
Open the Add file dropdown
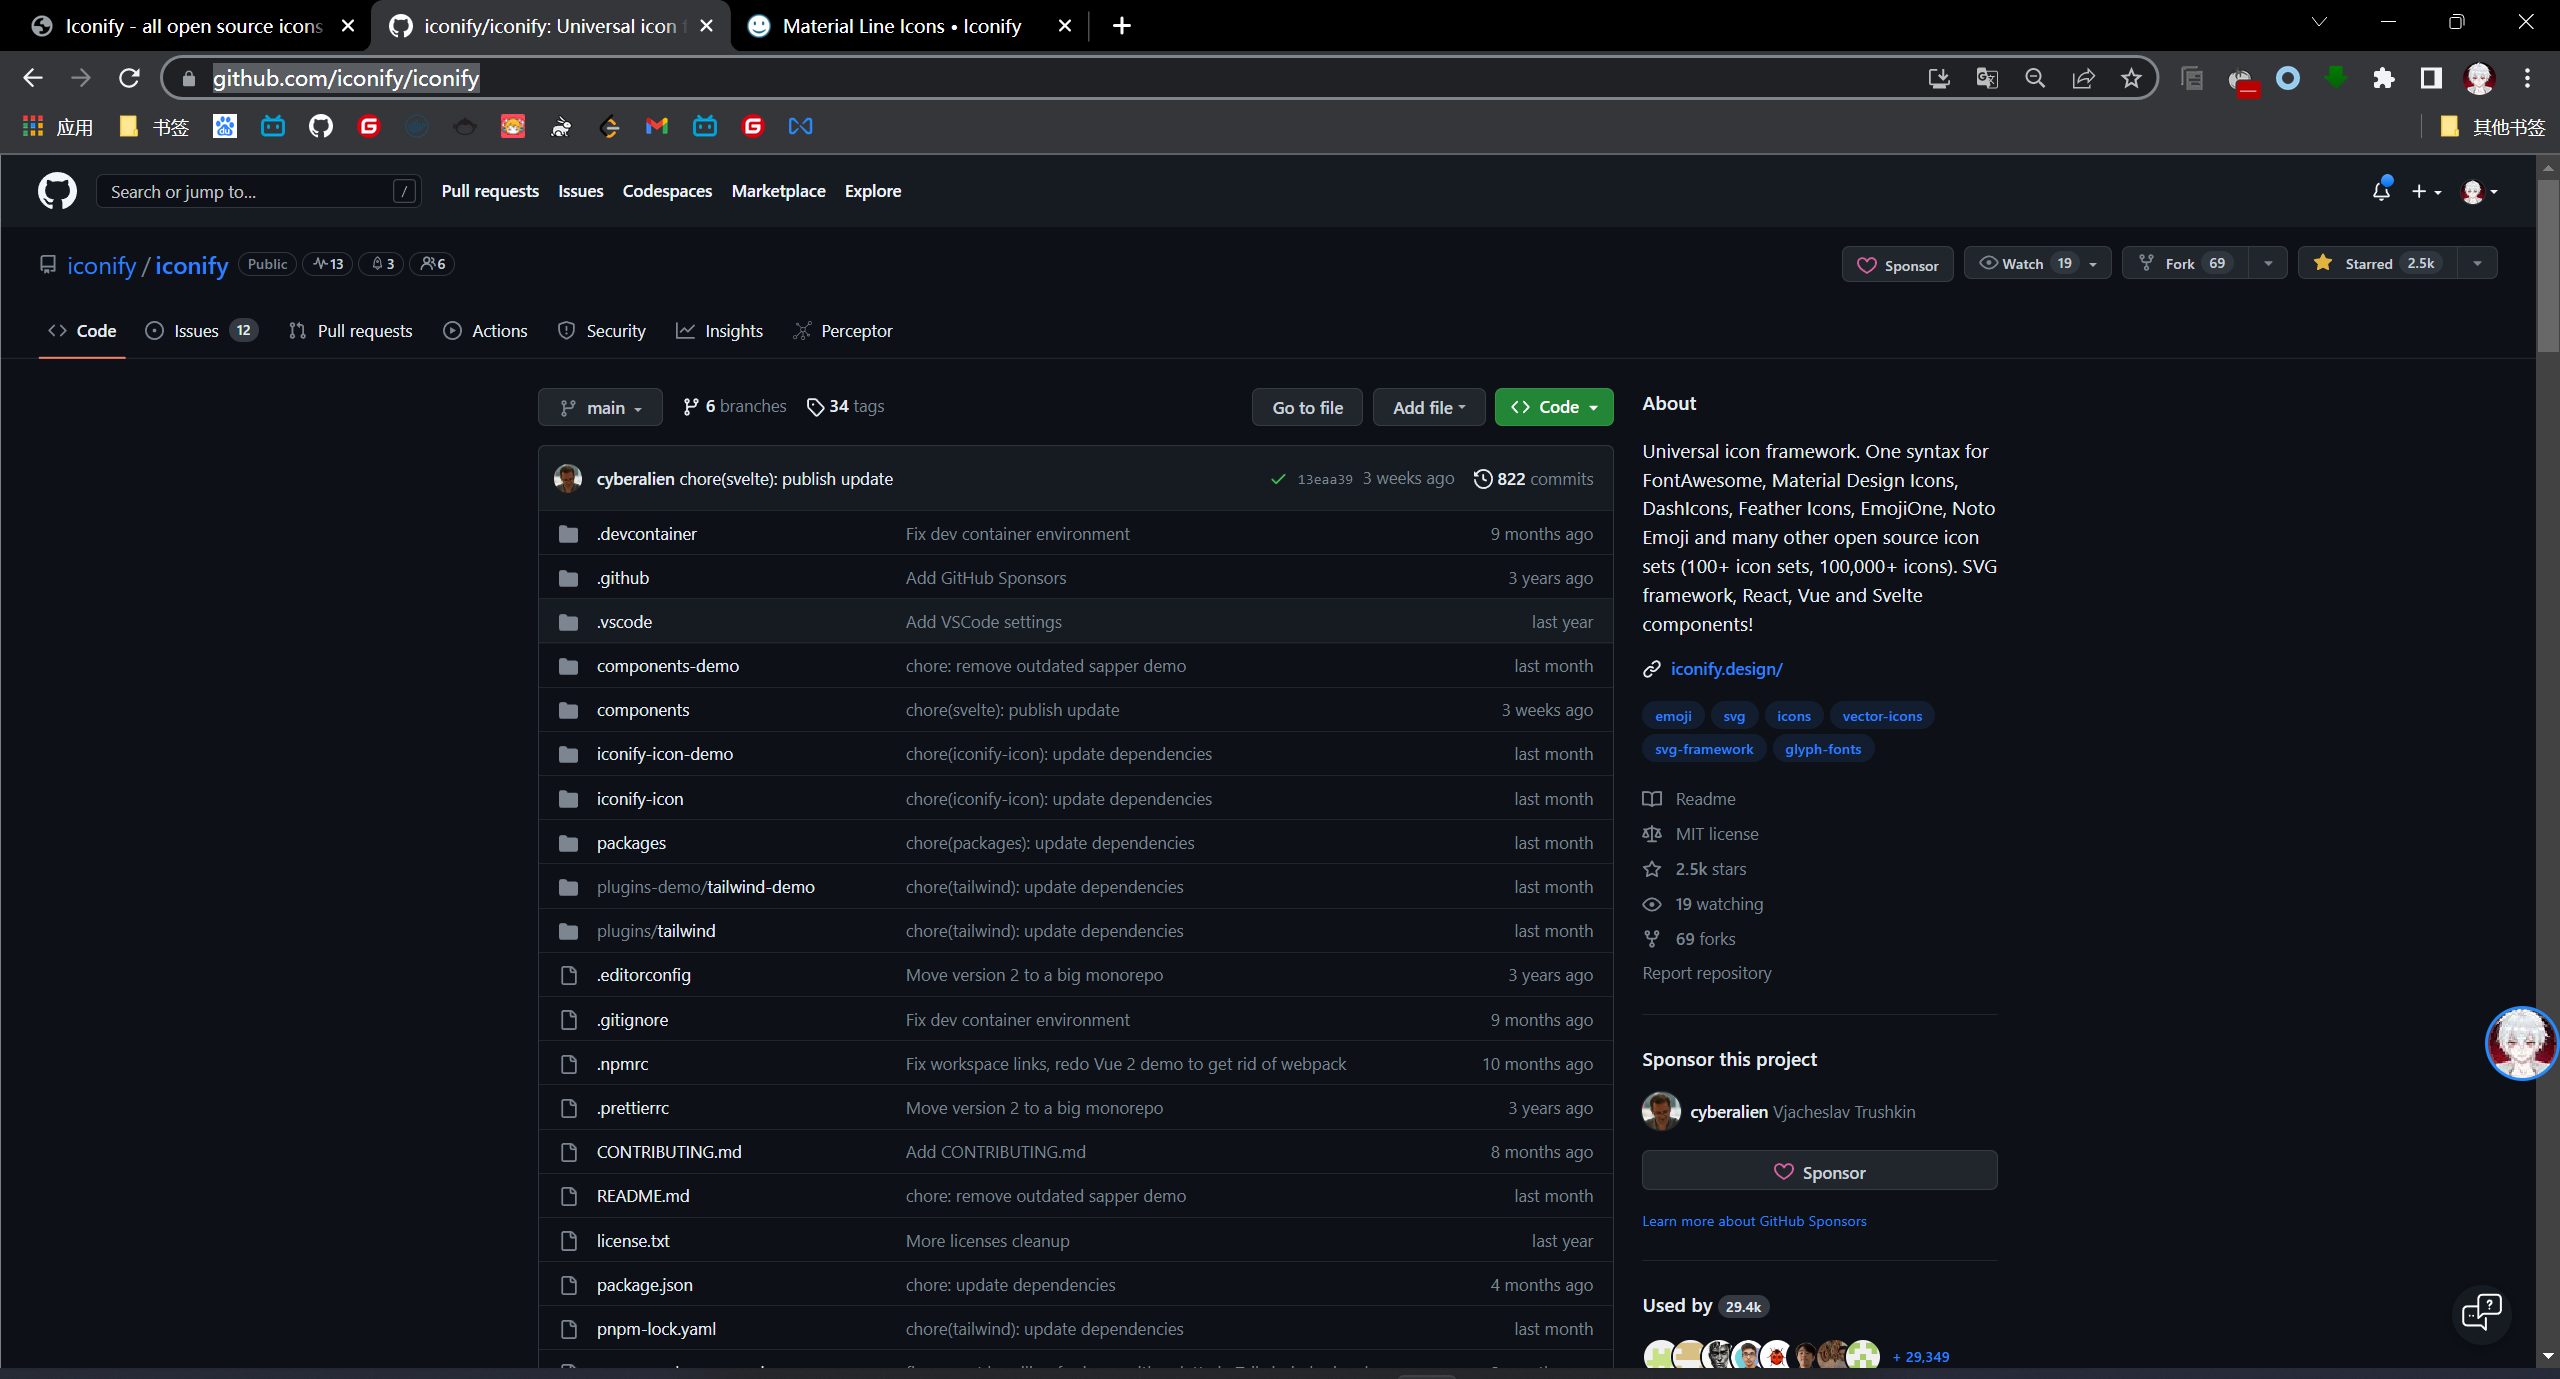[1428, 407]
